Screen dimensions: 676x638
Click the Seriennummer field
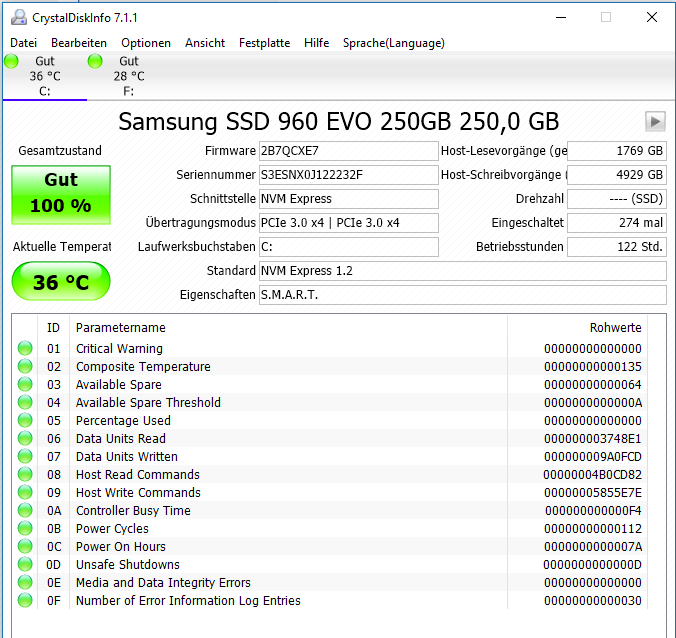348,175
